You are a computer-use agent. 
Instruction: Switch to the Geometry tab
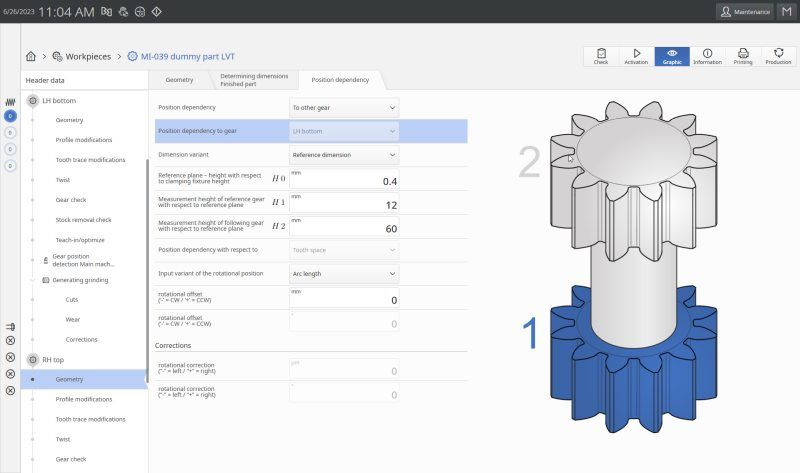[x=179, y=79]
